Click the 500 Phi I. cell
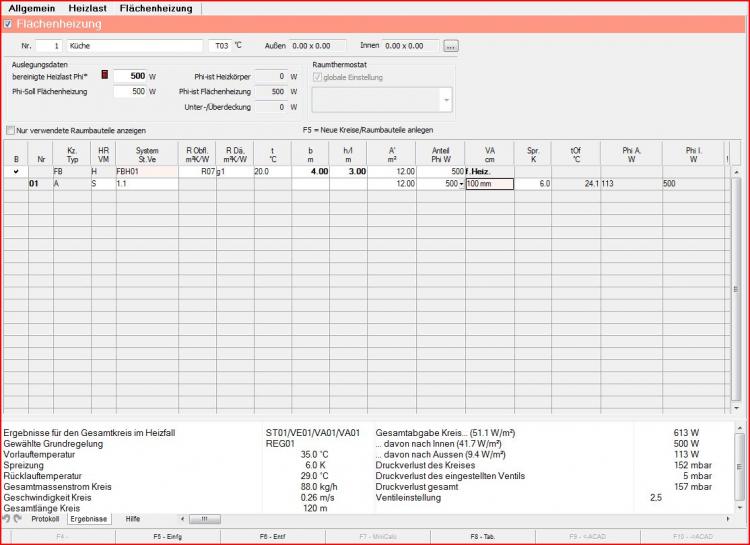The height and width of the screenshot is (545, 750). click(694, 184)
